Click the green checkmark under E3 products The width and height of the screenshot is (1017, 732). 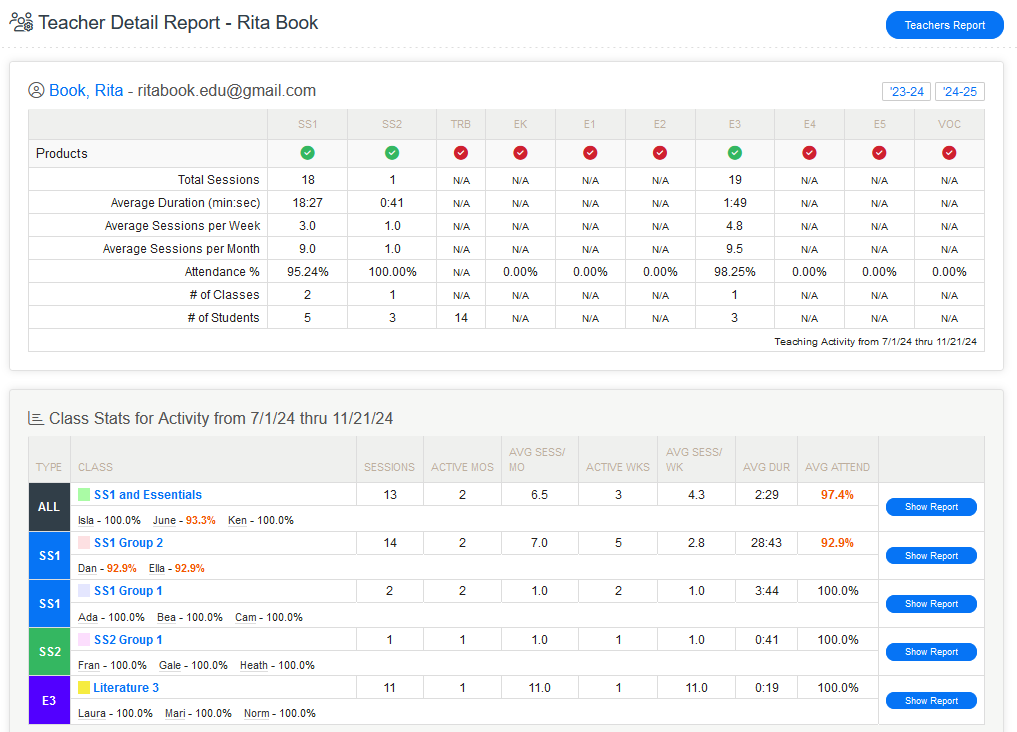coord(735,153)
